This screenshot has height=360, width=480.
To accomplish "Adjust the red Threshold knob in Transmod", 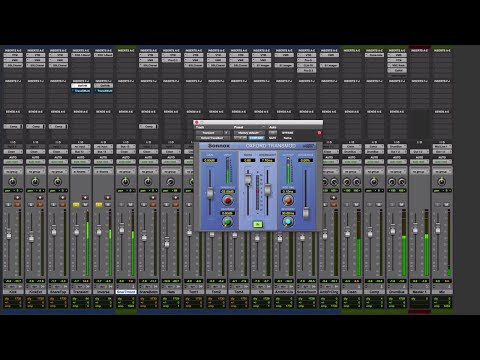I will tap(228, 200).
